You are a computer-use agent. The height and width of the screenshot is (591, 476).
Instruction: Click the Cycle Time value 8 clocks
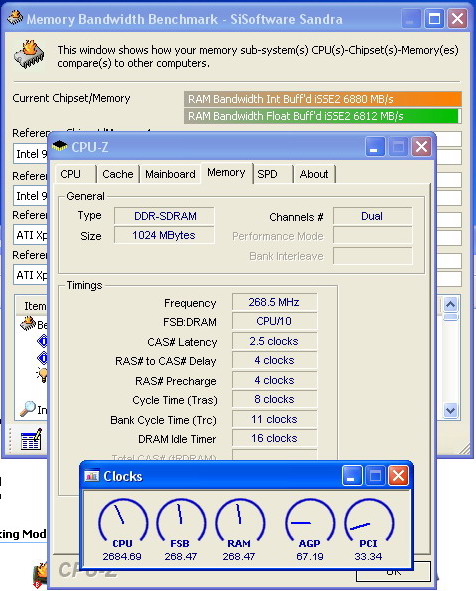point(274,399)
